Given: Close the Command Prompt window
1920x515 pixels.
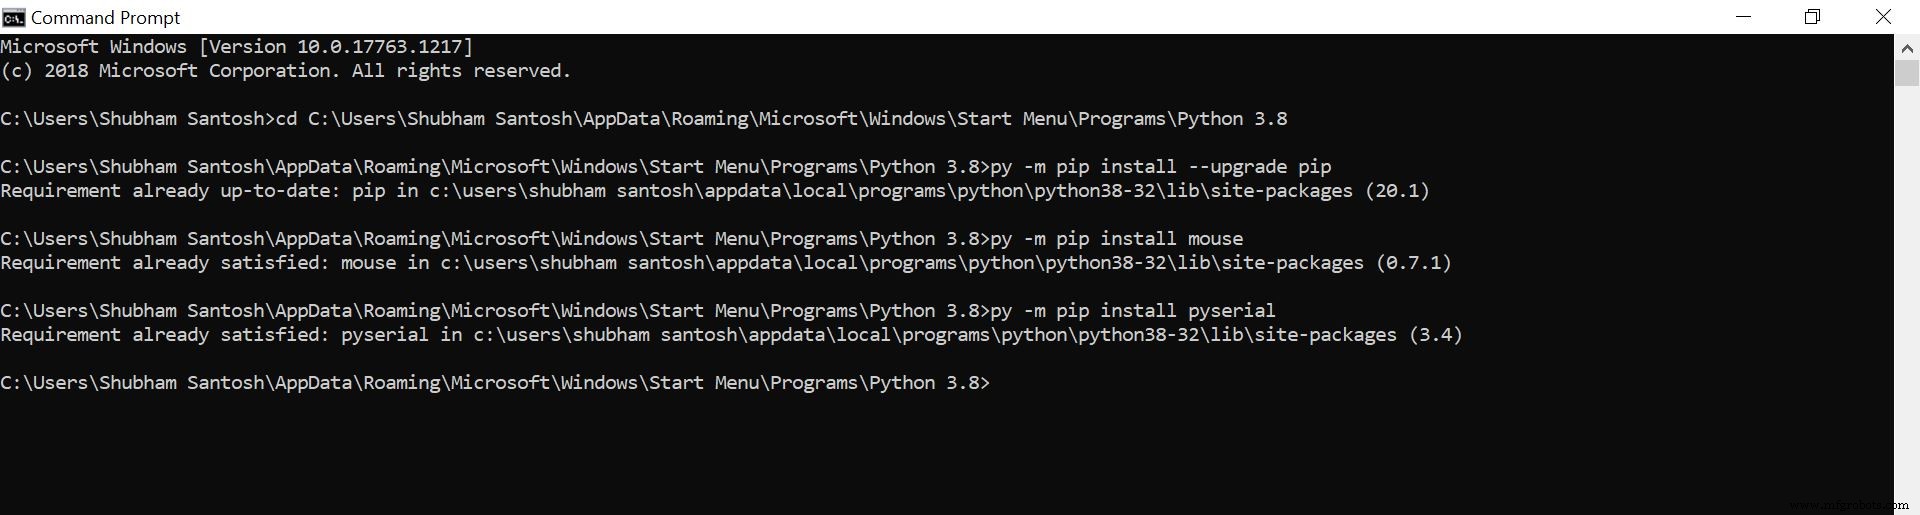Looking at the screenshot, I should [1883, 17].
